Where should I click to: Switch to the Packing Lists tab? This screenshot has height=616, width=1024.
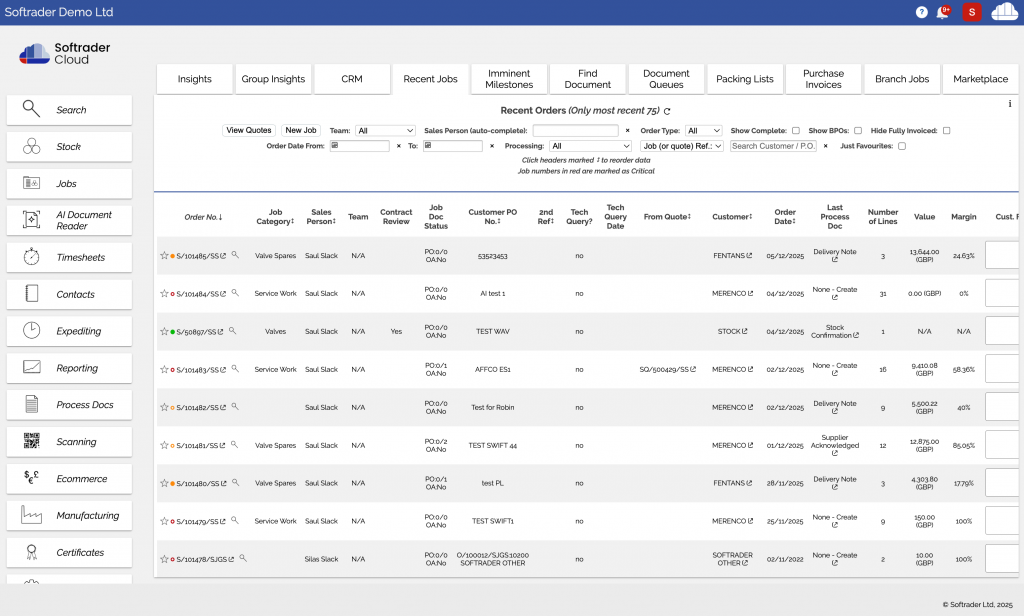click(x=745, y=79)
